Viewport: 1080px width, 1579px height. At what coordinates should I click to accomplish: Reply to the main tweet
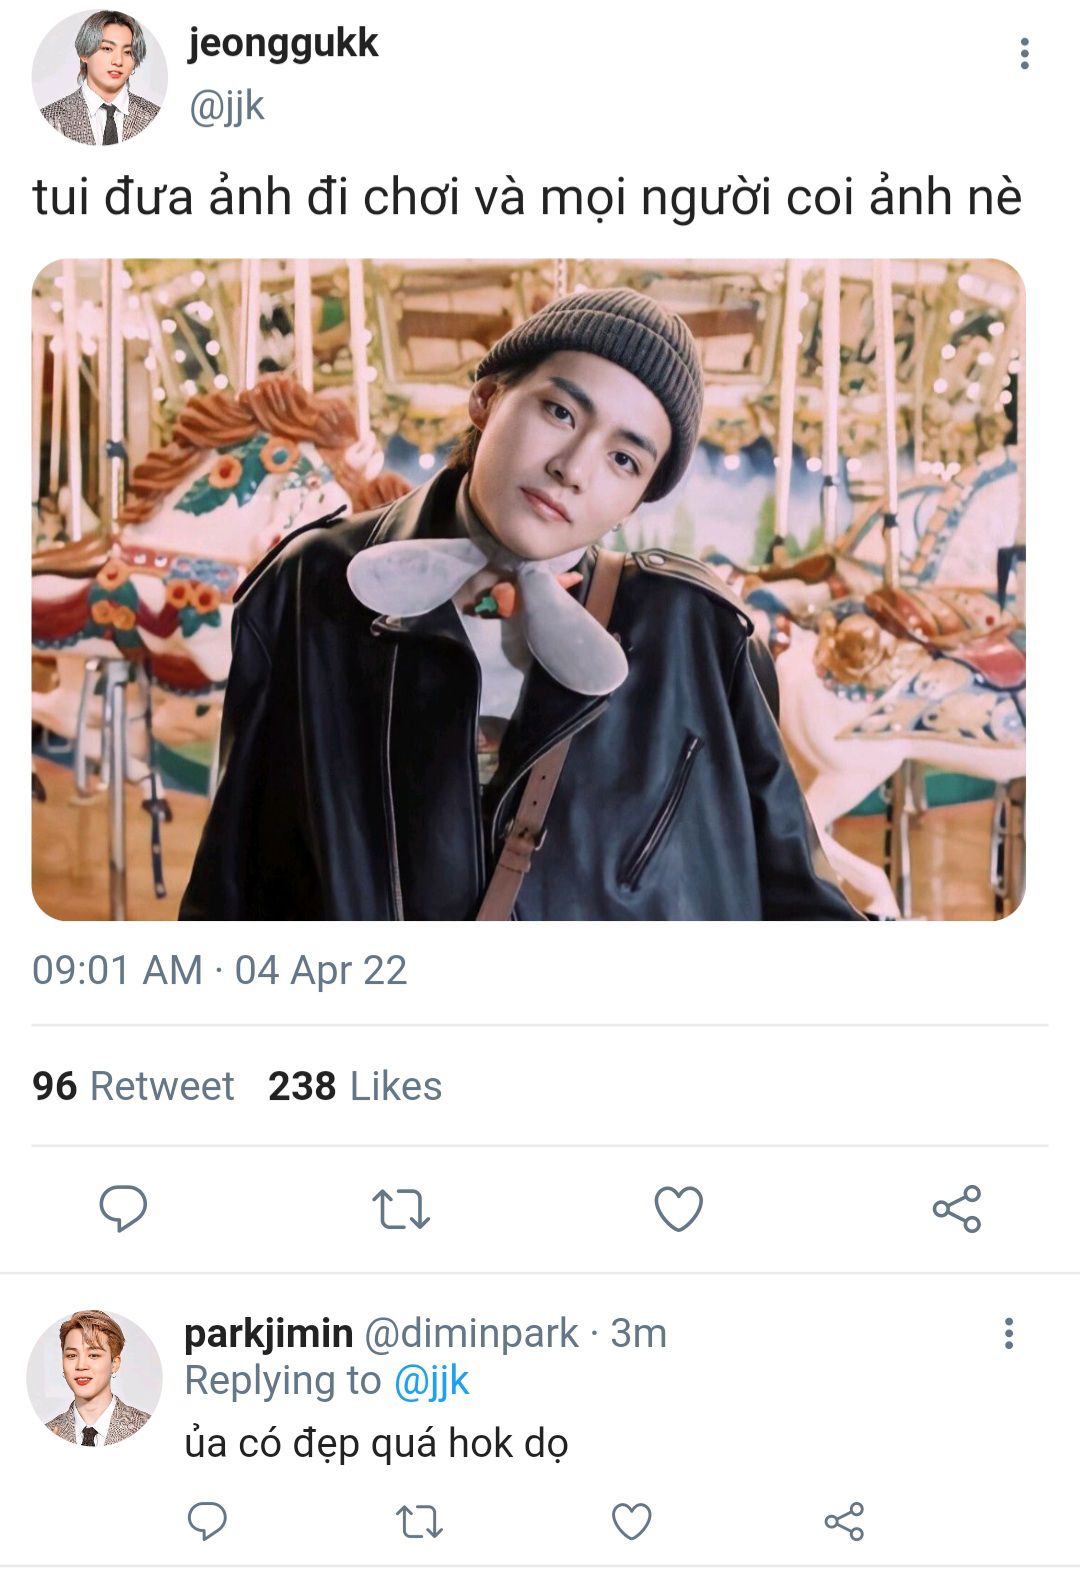pyautogui.click(x=123, y=1208)
